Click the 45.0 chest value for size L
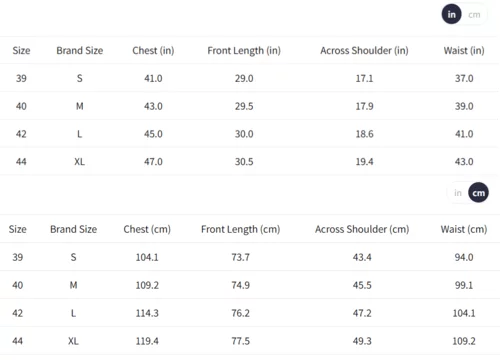500x360 pixels. (x=153, y=134)
